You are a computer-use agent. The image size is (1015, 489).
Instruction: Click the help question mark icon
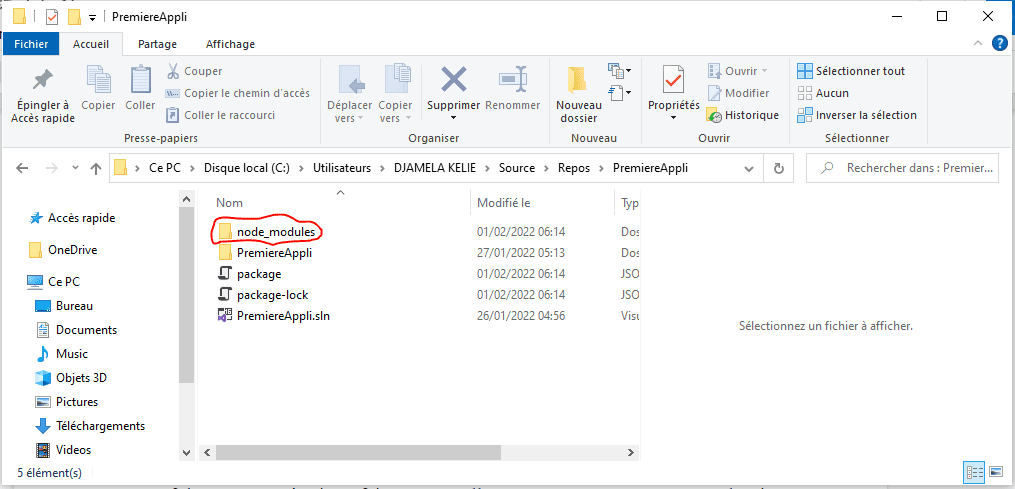(998, 43)
